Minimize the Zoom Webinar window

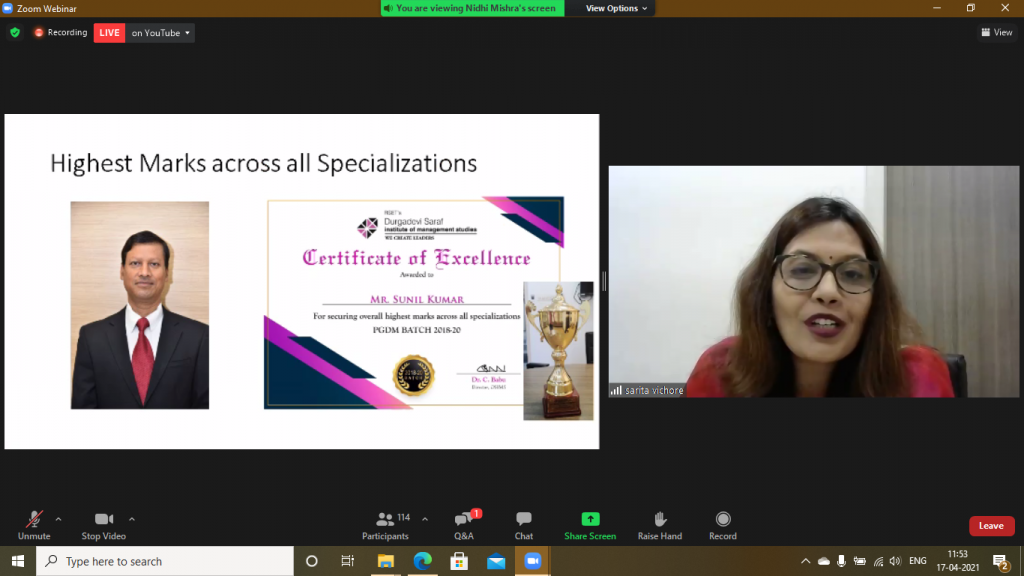point(937,8)
